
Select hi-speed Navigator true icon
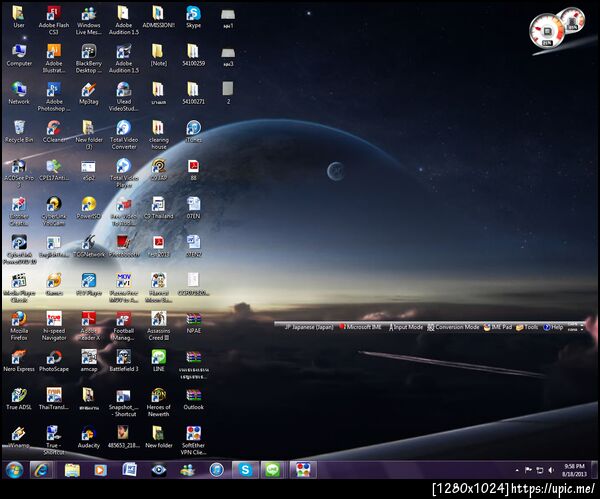(x=54, y=326)
